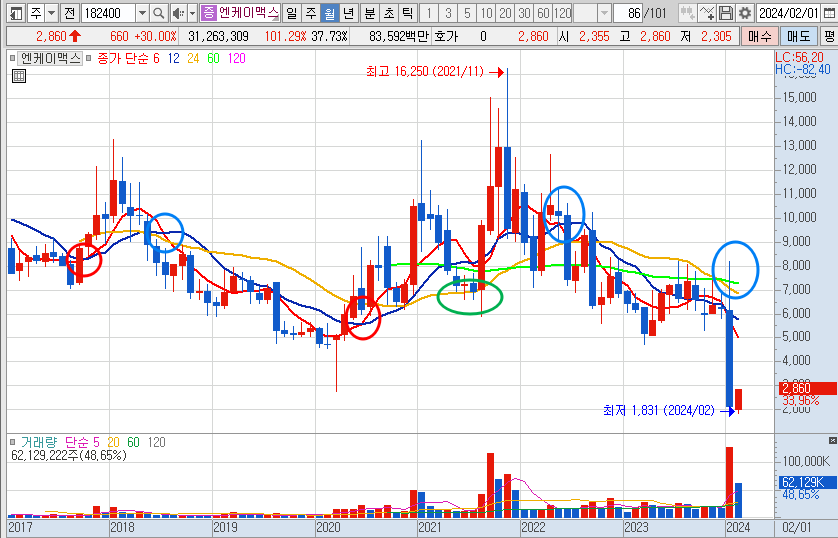Click the 최저 1,831 (2024/02) low label
838x538 pixels.
click(x=658, y=410)
